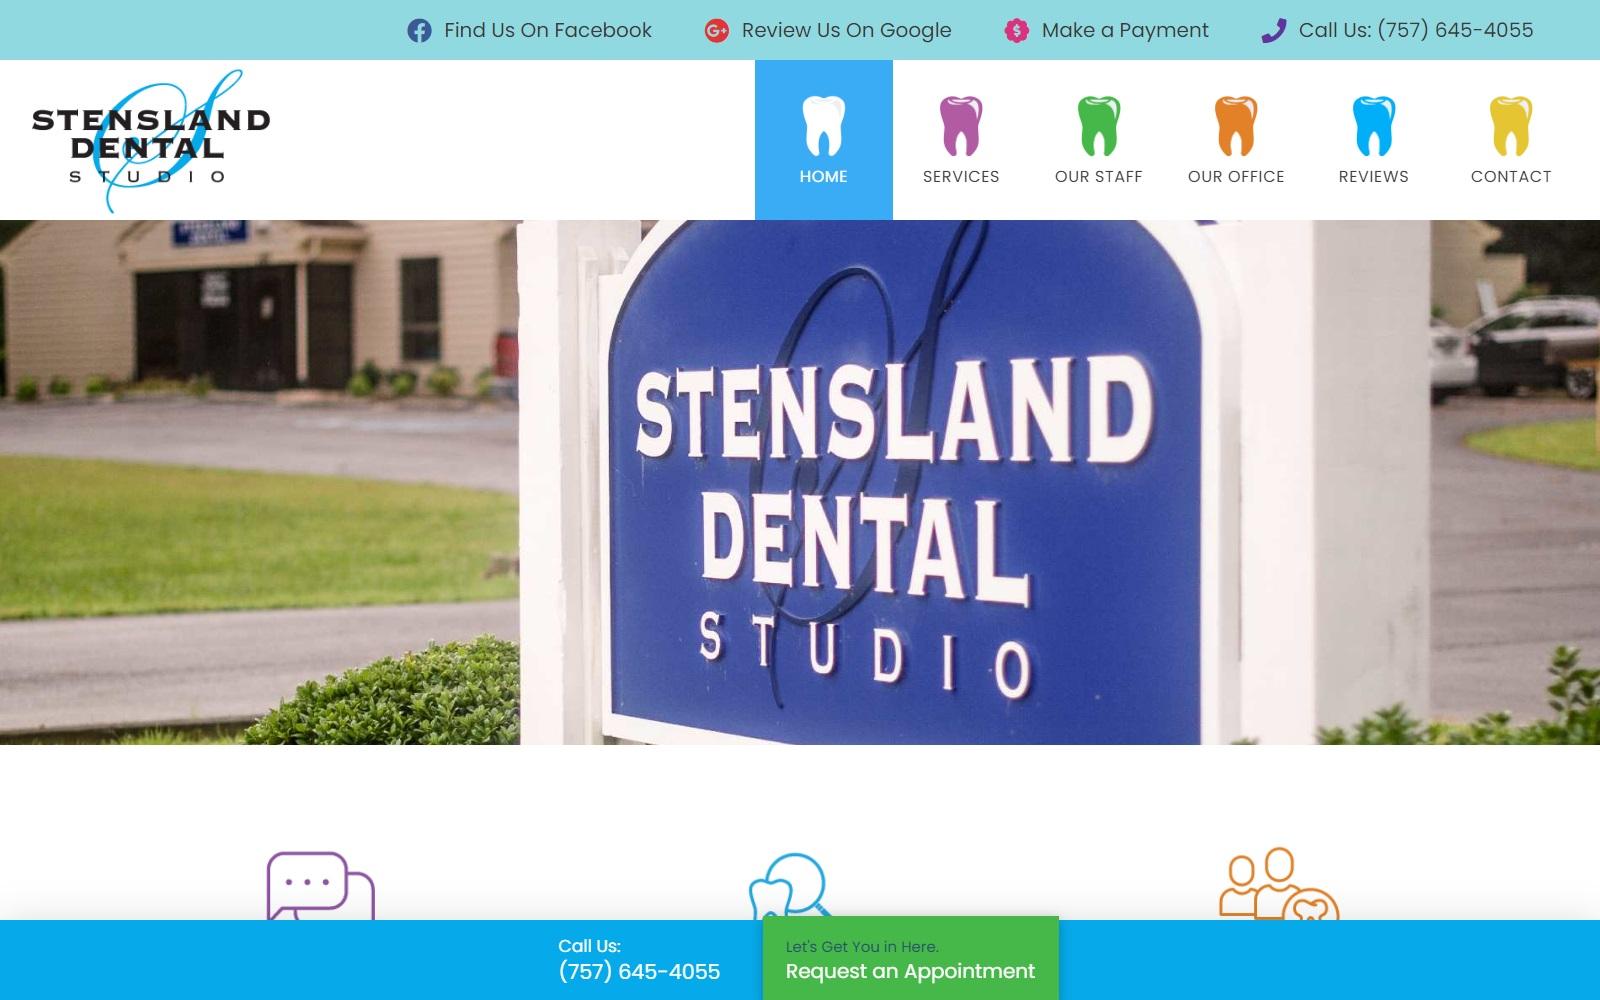Open the CONTACT menu label
1600x1000 pixels.
[1511, 177]
